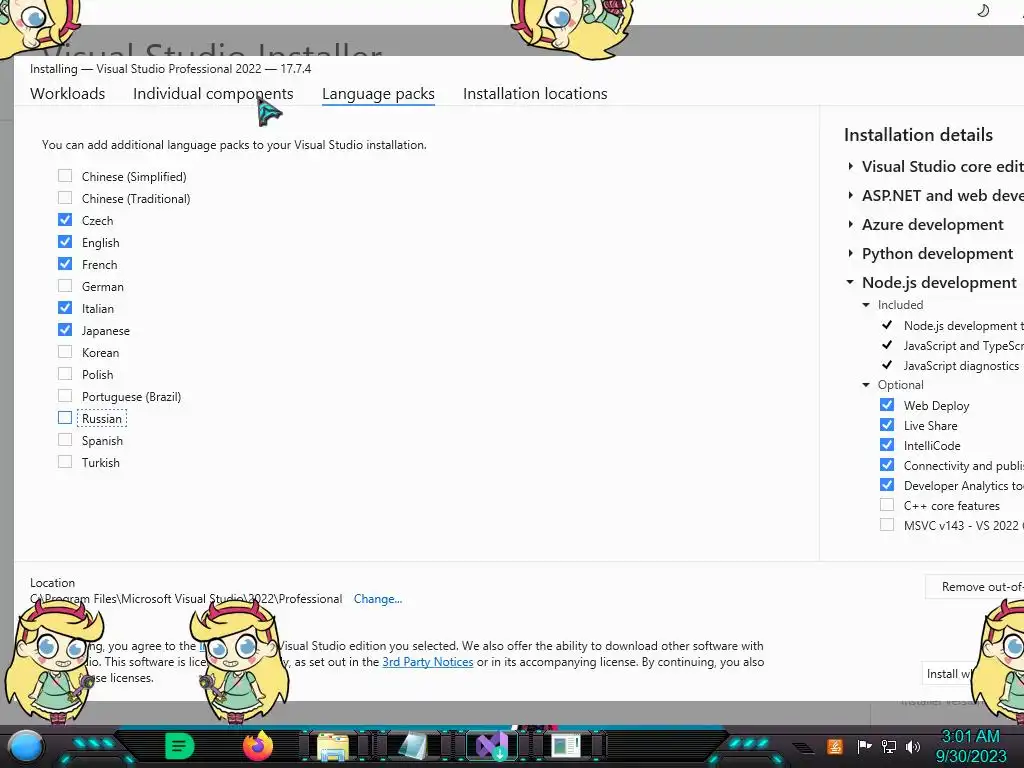This screenshot has width=1024, height=768.
Task: Expand Visual Studio core editor details
Action: (x=850, y=167)
